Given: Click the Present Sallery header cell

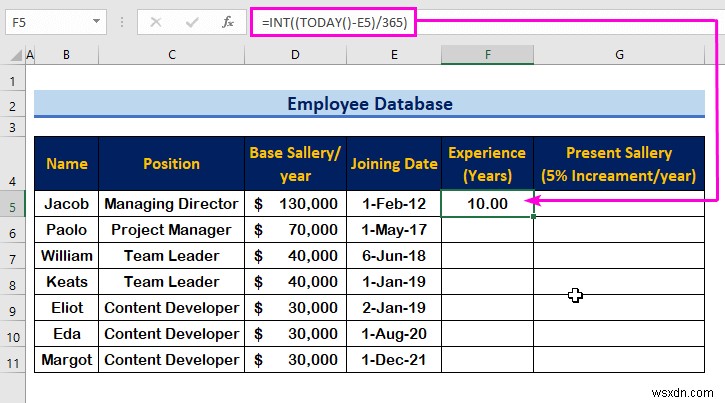Looking at the screenshot, I should coord(619,164).
